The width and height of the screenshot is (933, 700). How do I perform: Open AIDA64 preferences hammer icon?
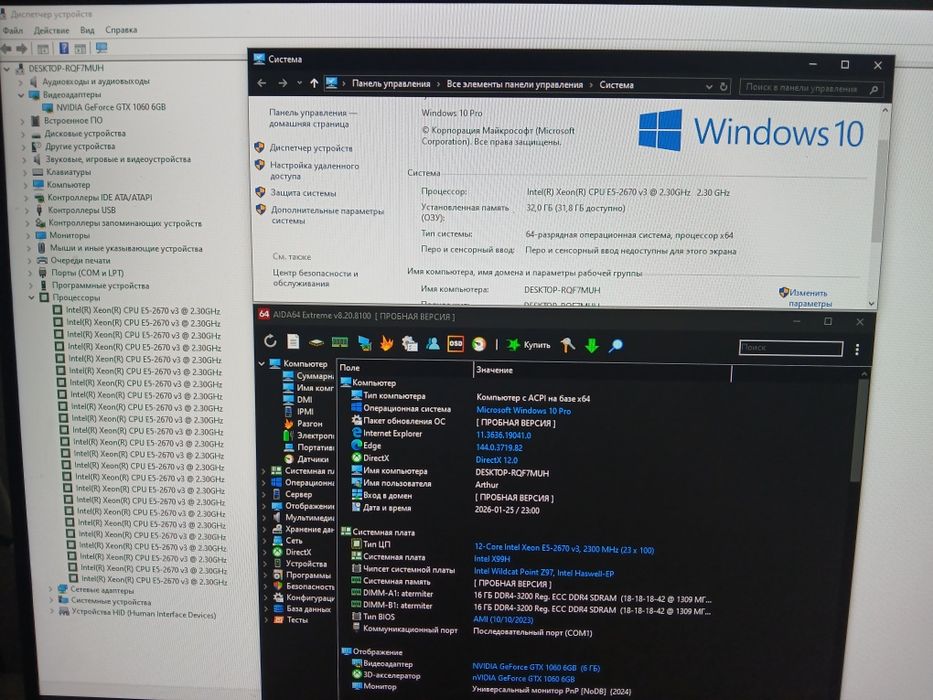click(568, 345)
